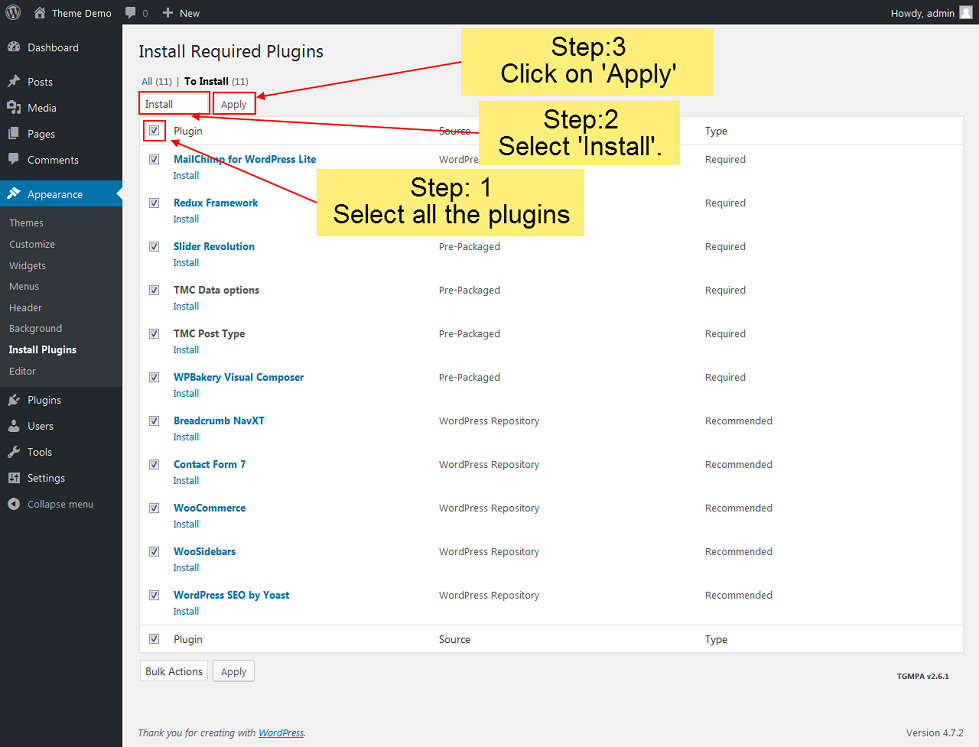
Task: Click the Users icon in sidebar
Action: [x=14, y=426]
